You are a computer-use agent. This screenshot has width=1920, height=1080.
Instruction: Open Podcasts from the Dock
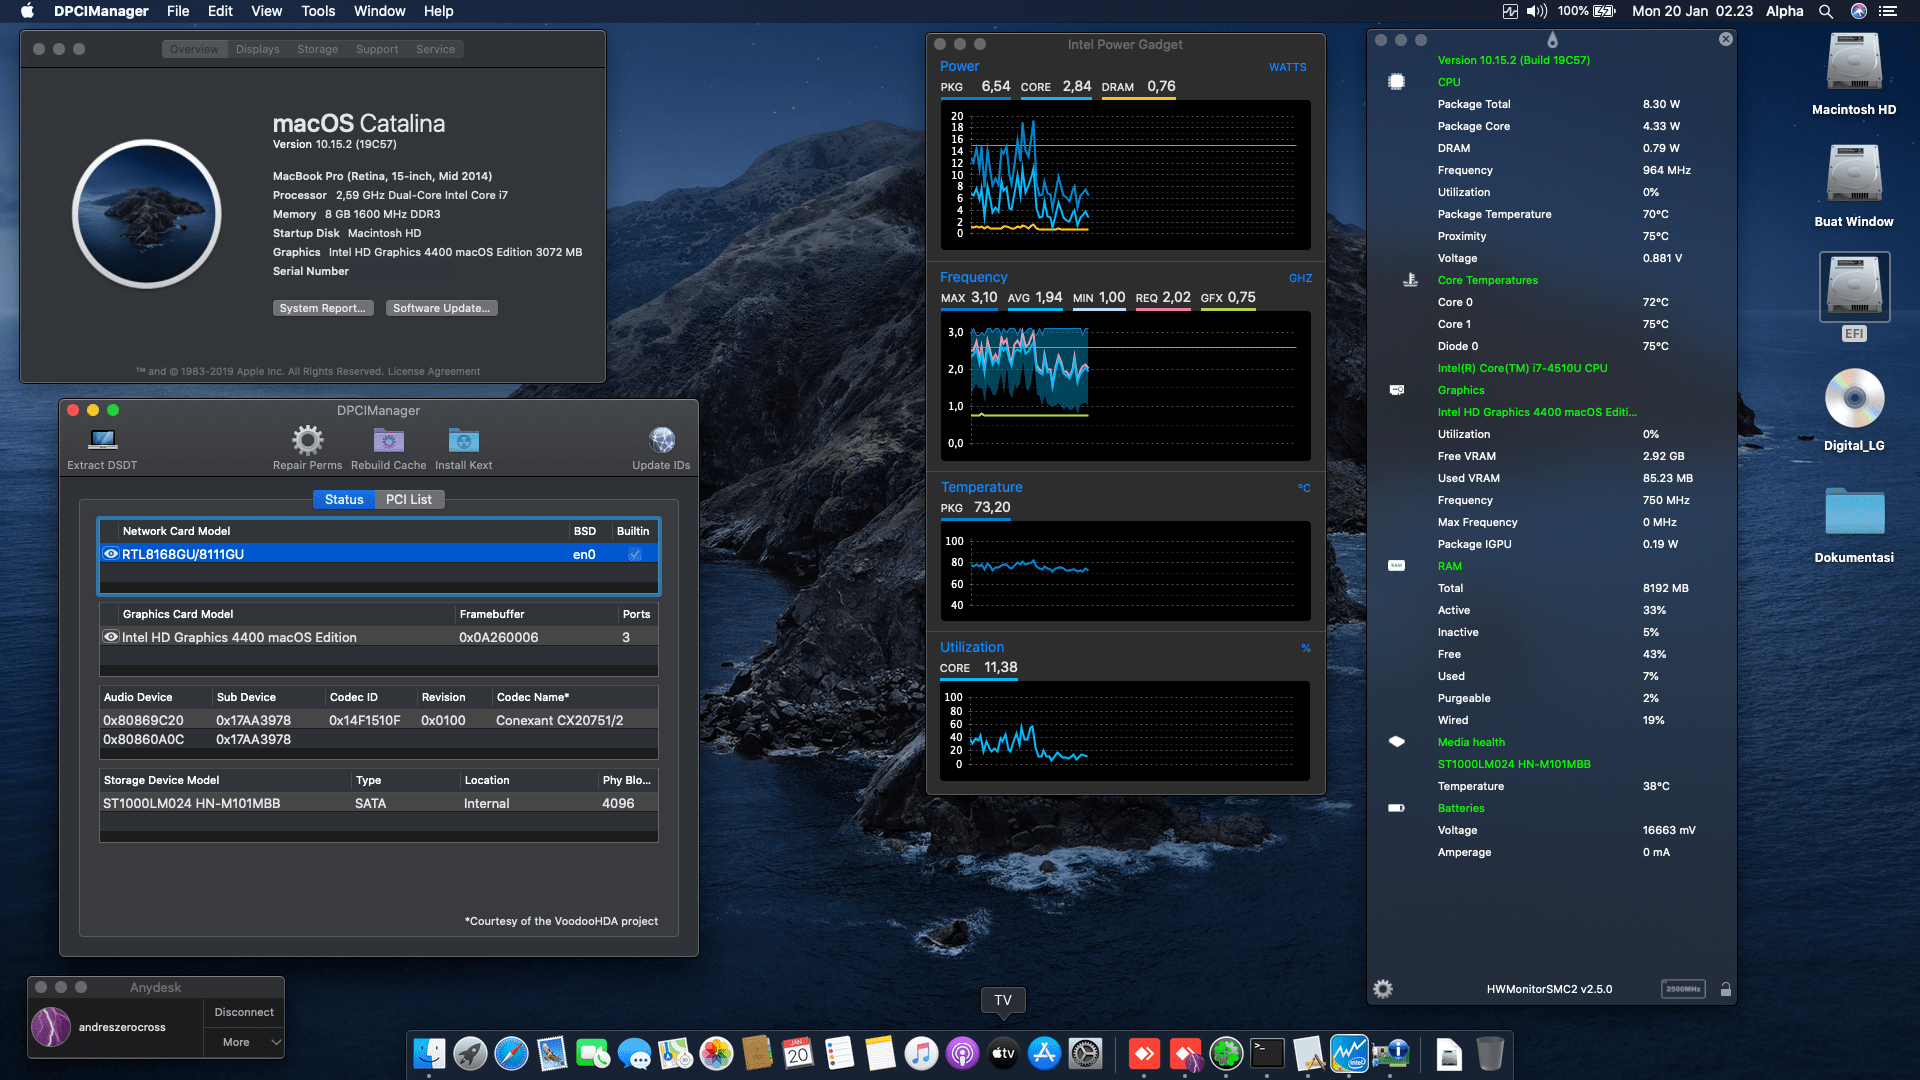pyautogui.click(x=962, y=1053)
